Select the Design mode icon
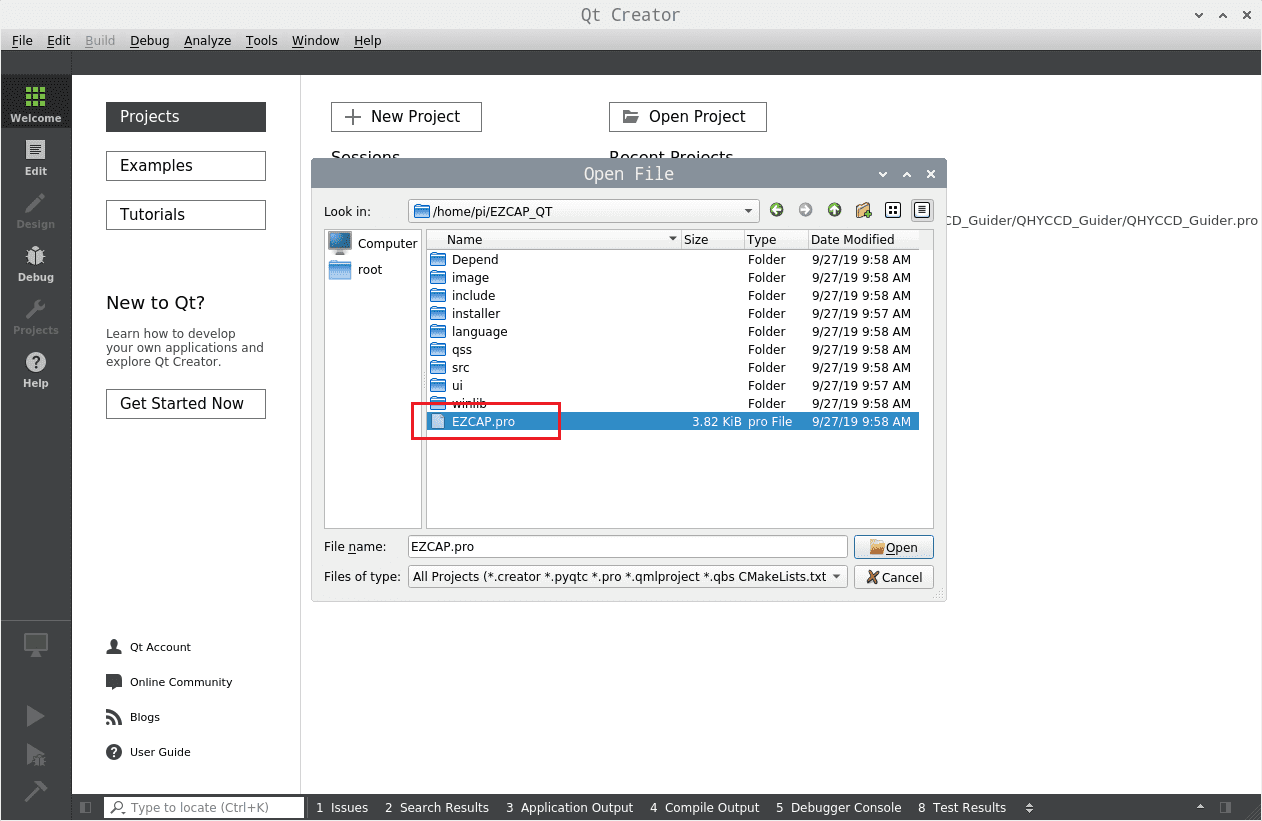Screen dimensions: 1262x821 pyautogui.click(x=36, y=210)
